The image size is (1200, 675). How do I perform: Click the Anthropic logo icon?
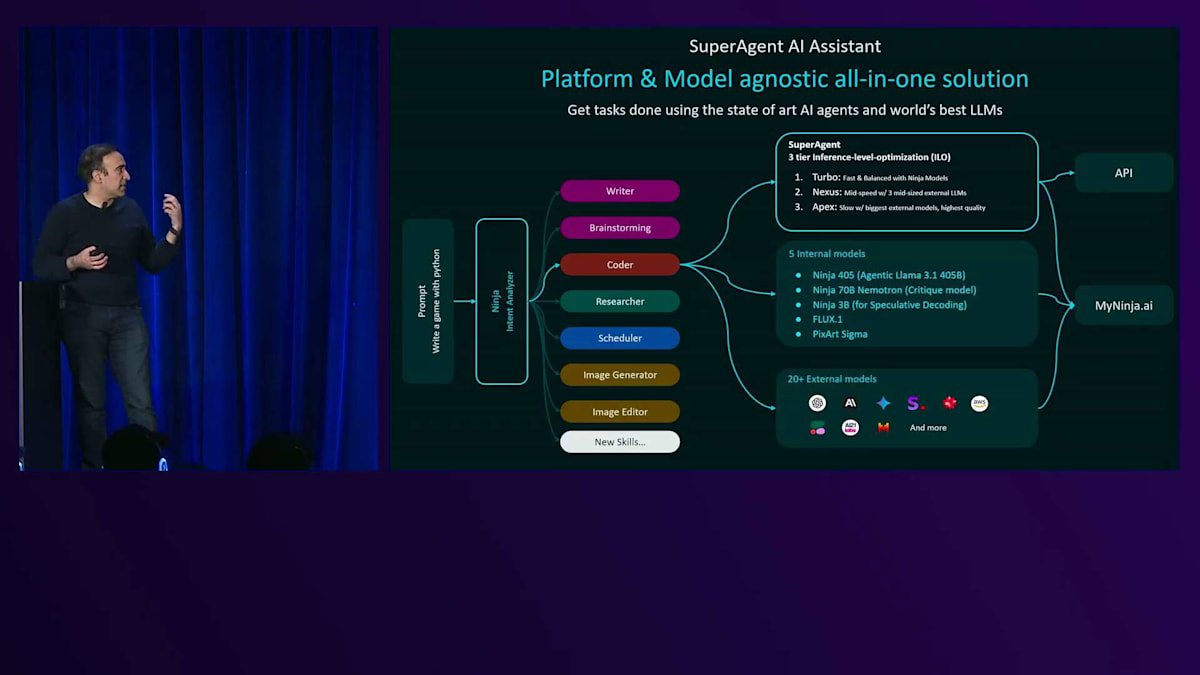click(x=851, y=403)
